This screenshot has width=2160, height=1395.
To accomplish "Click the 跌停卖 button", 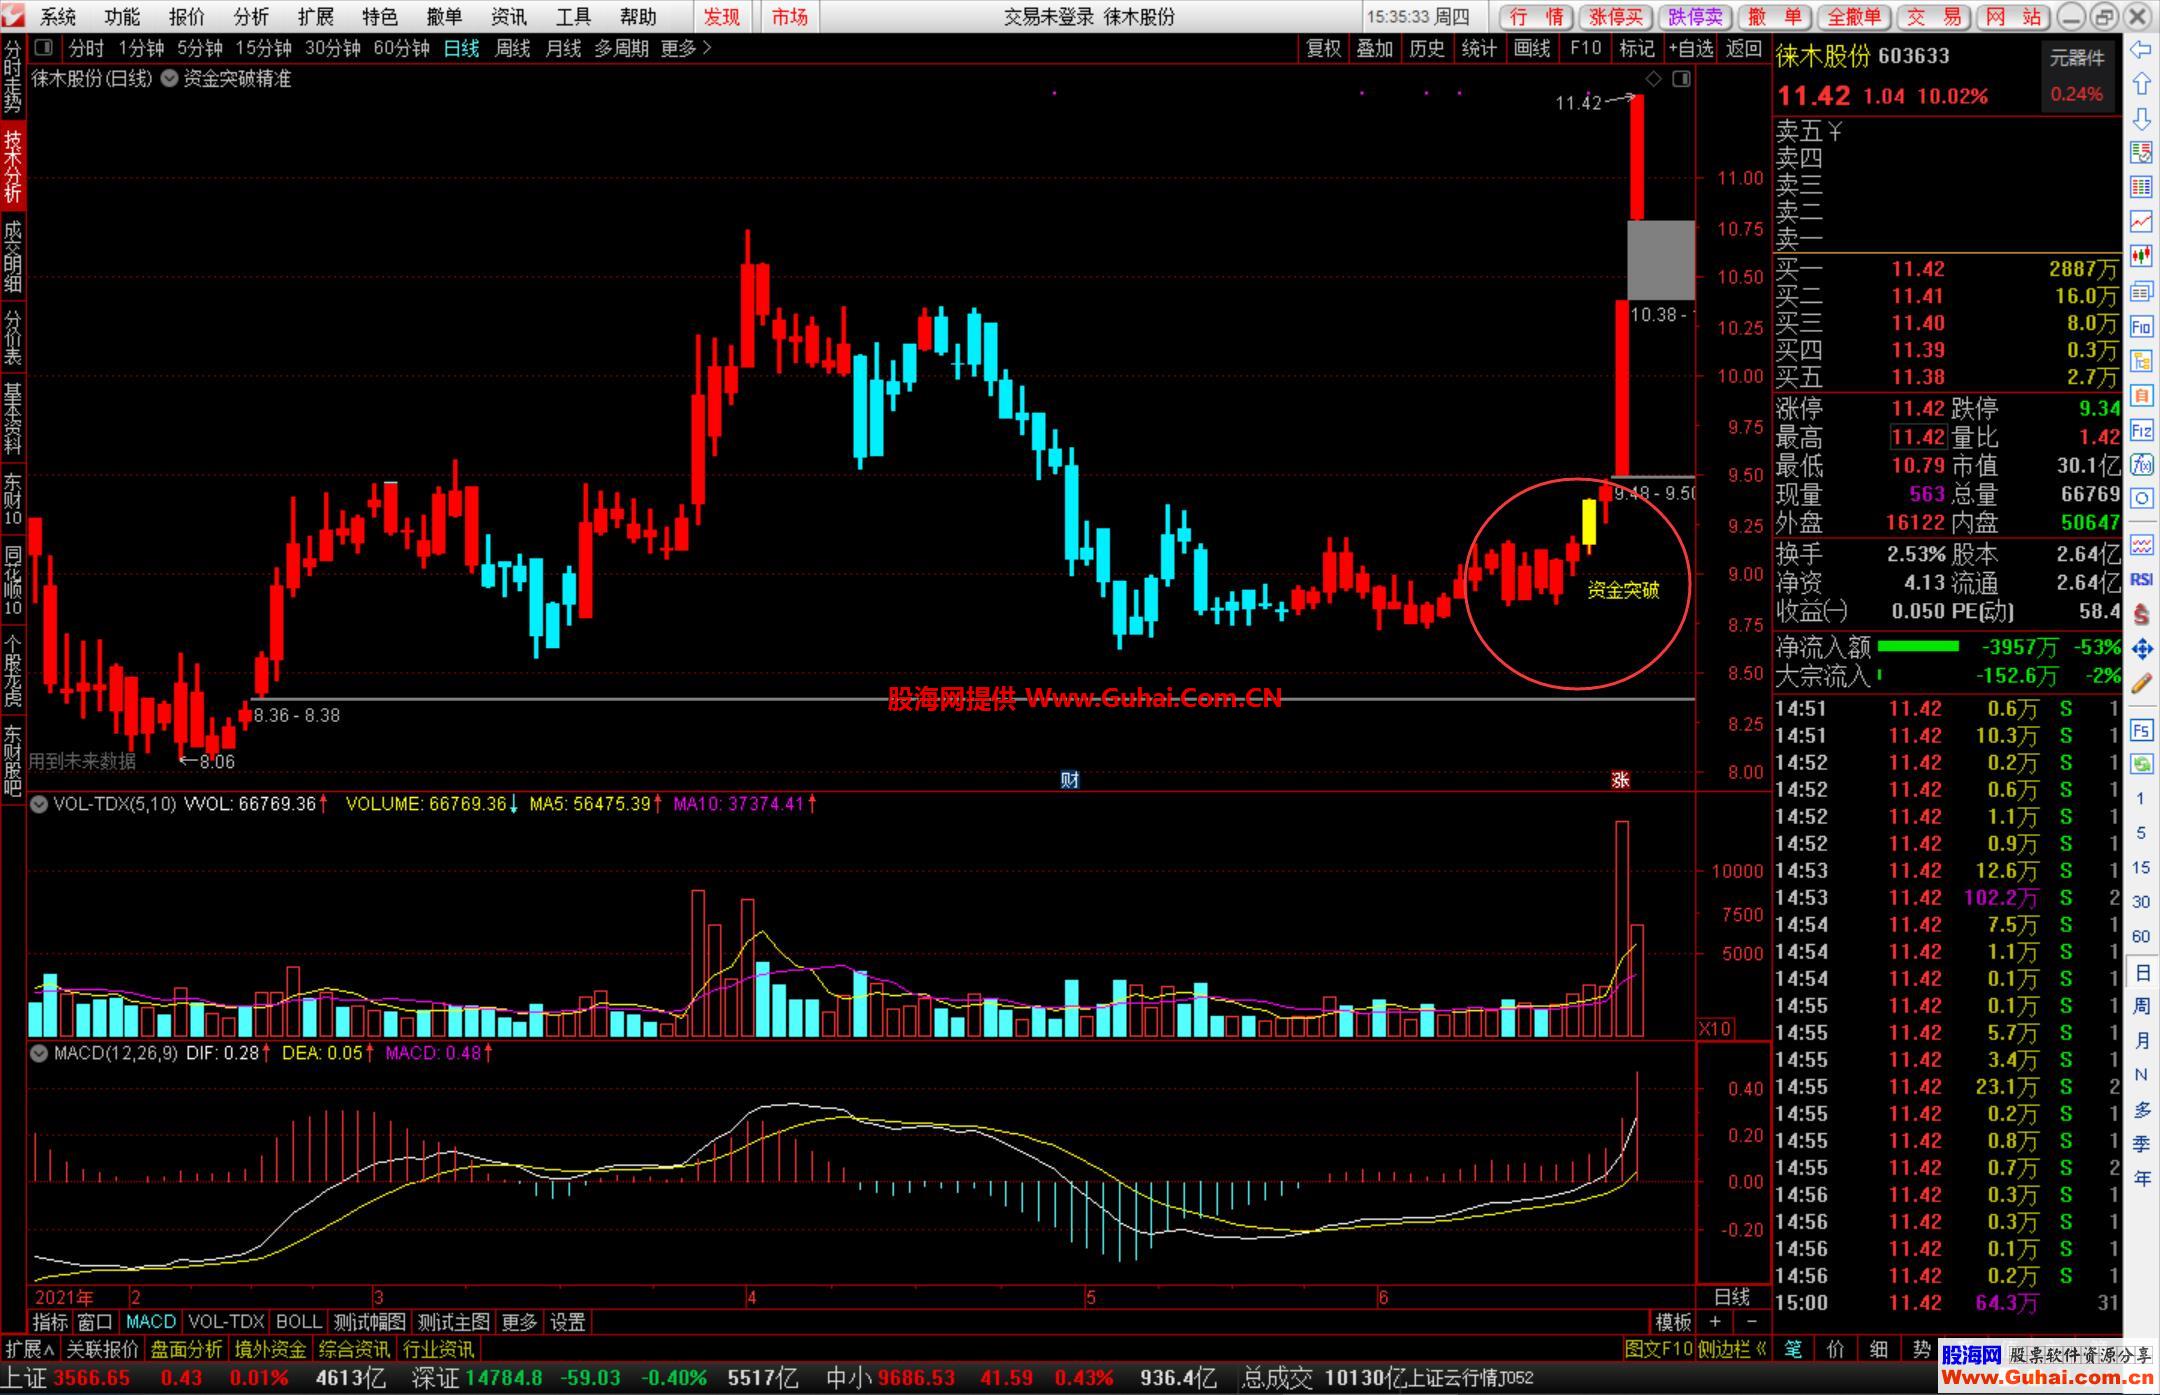I will (1695, 17).
